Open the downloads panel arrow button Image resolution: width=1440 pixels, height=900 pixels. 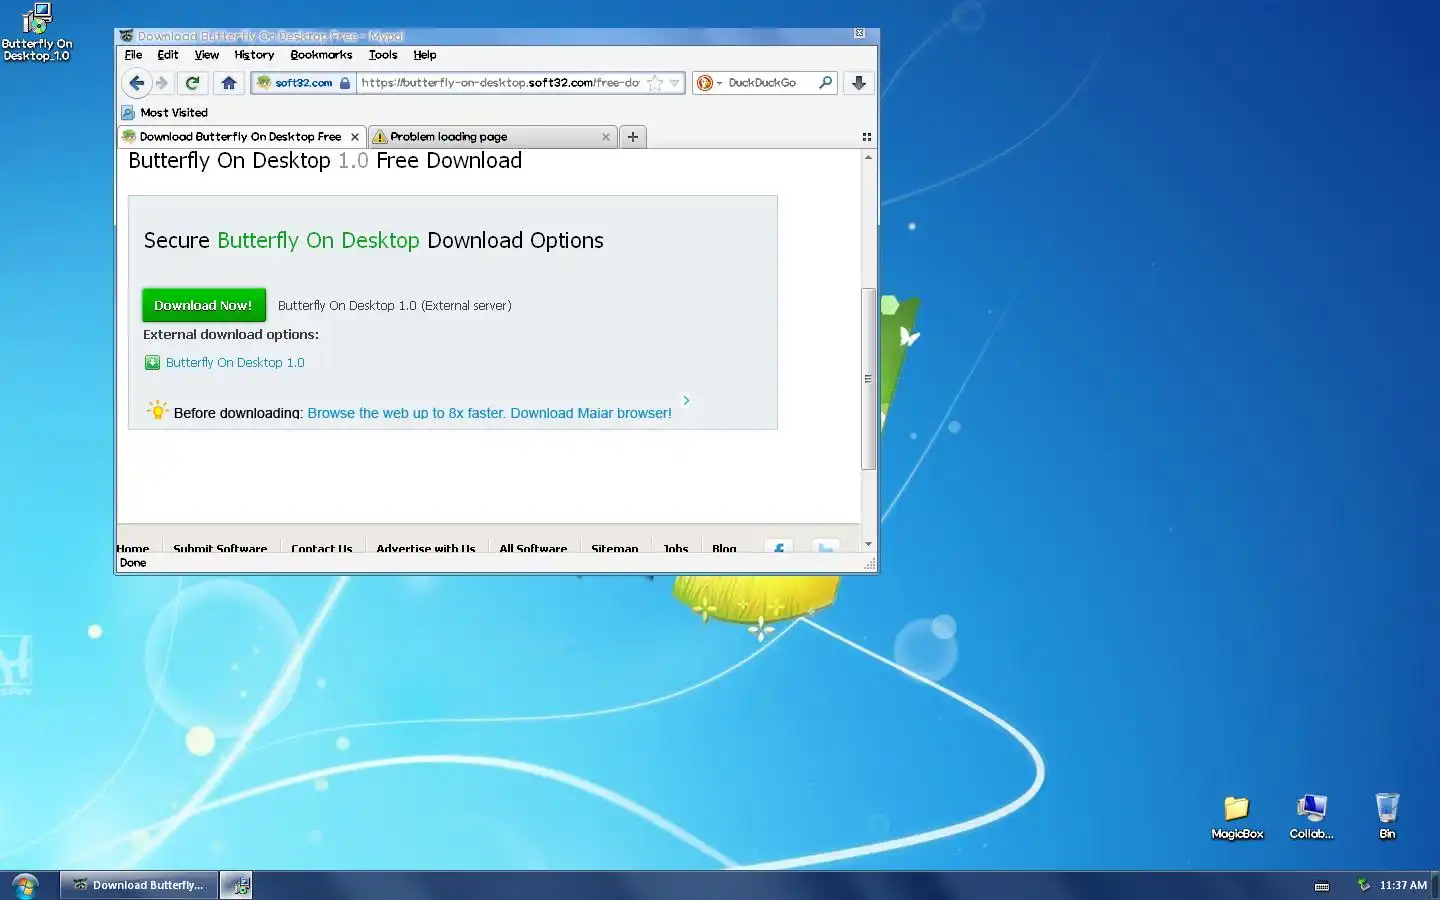tap(859, 83)
